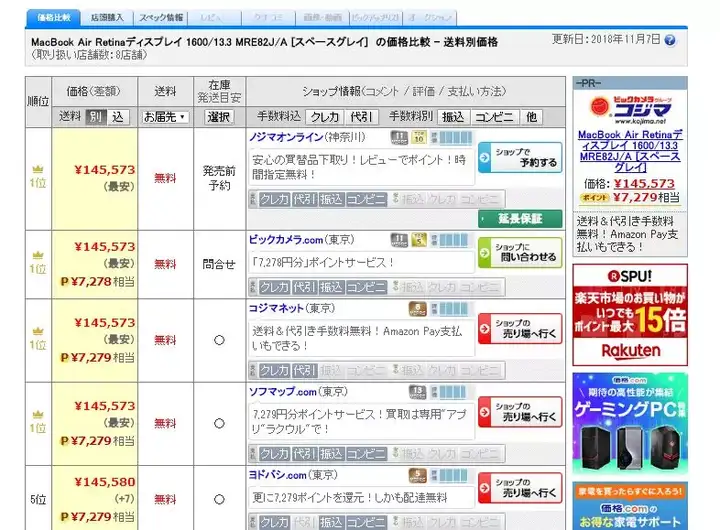720x530 pixels.
Task: Click ノジマオンライン's dark クレカ payment badge
Action: (x=274, y=199)
